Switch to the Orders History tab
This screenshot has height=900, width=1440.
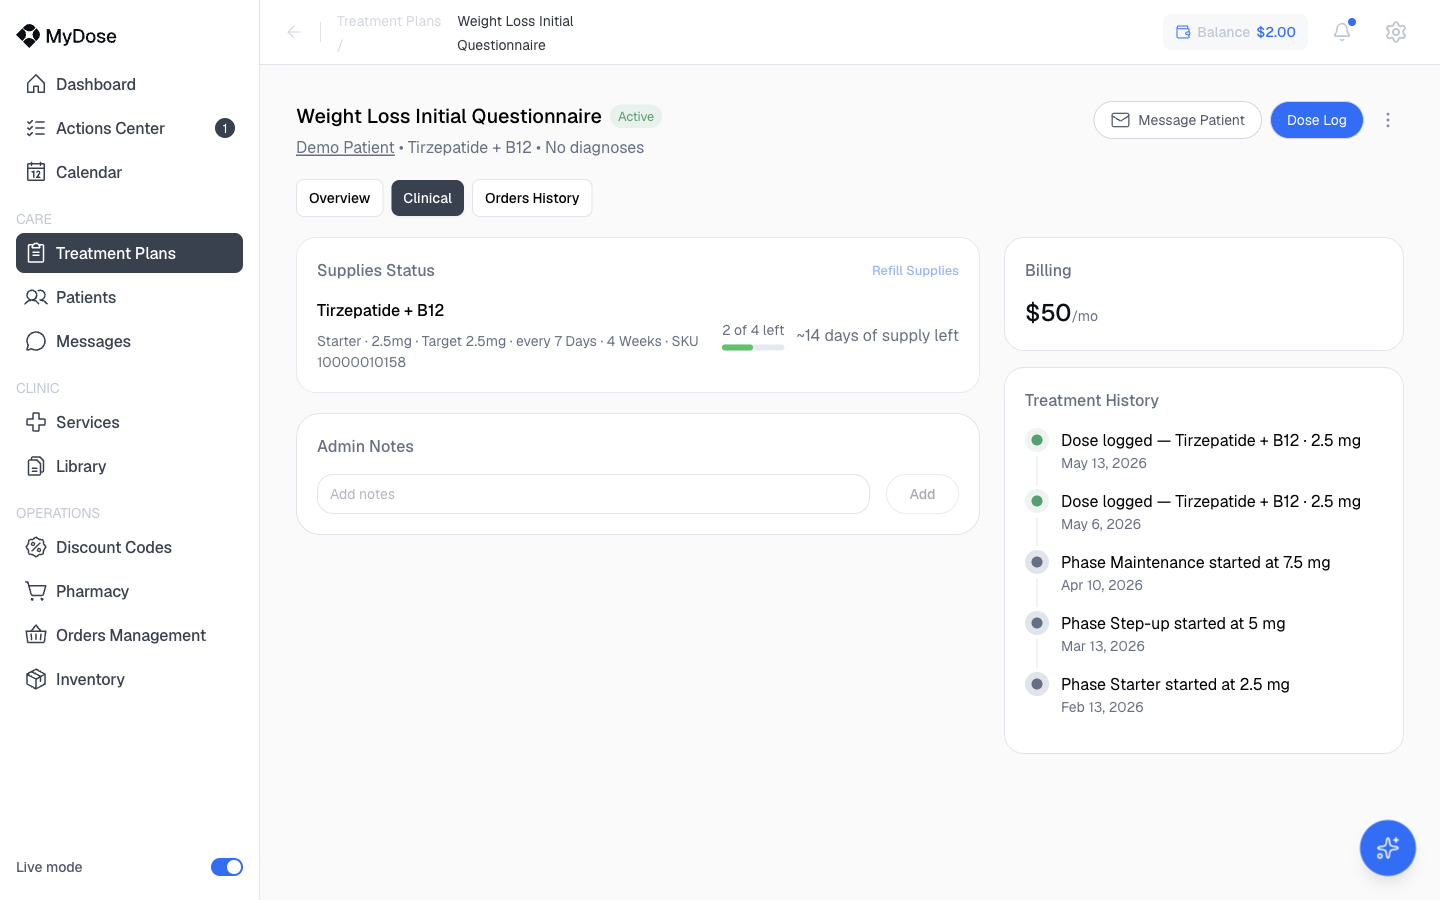coord(532,198)
